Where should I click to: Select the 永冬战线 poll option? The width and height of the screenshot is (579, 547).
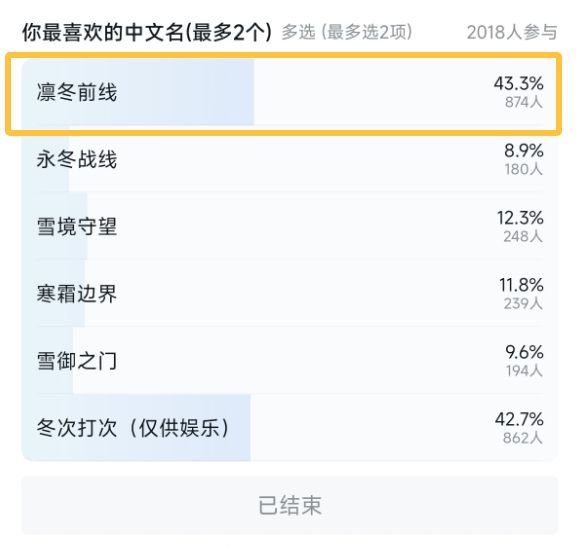290,159
